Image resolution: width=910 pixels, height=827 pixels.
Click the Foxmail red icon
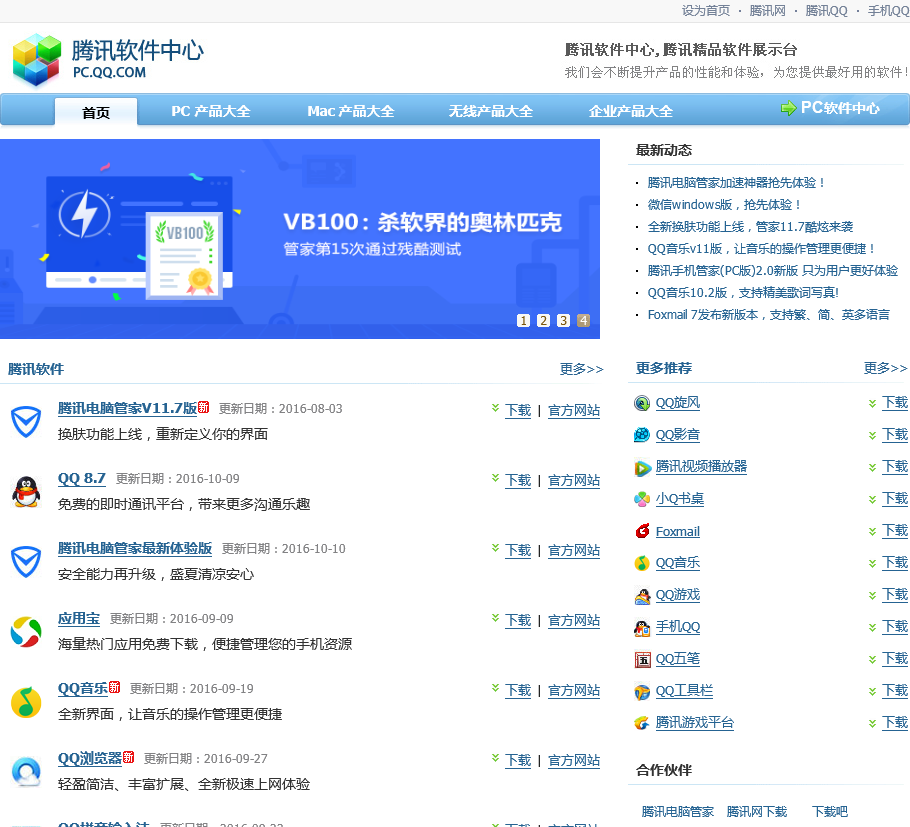click(x=642, y=531)
